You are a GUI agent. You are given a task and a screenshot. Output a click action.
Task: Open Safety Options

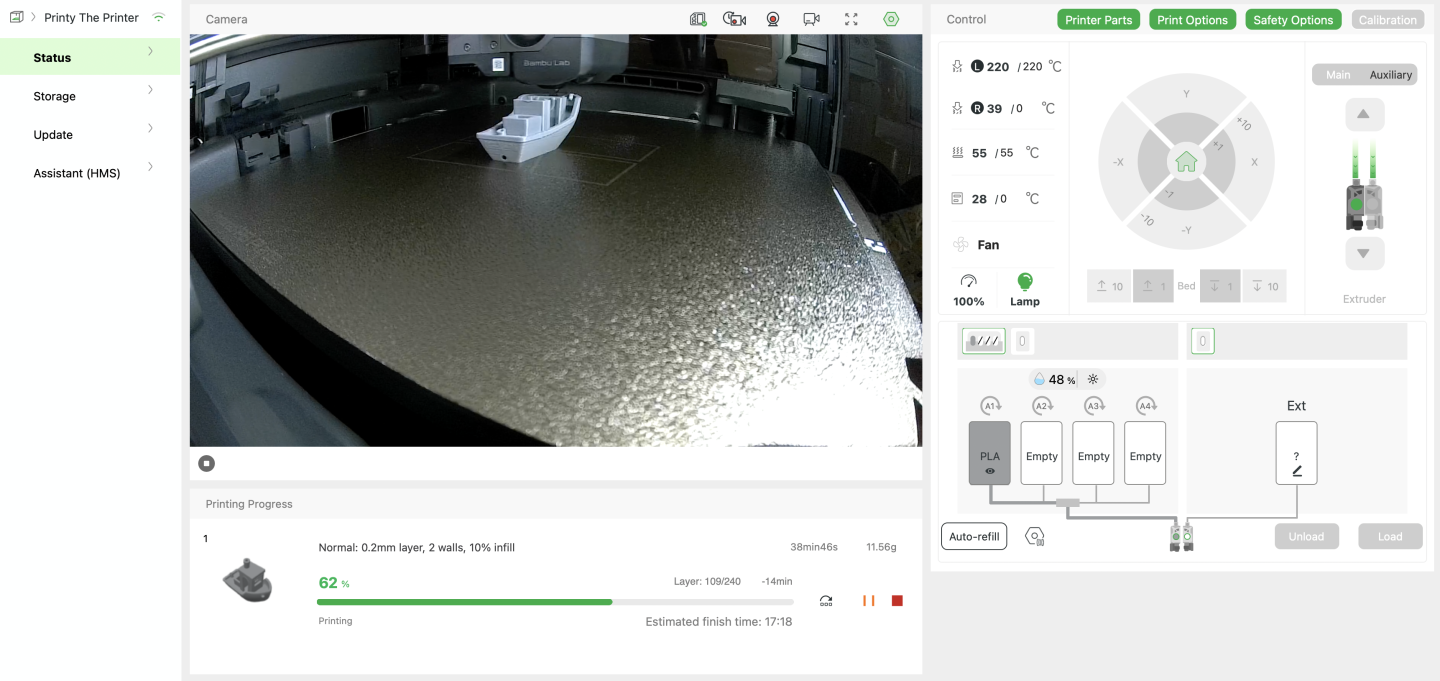point(1293,20)
